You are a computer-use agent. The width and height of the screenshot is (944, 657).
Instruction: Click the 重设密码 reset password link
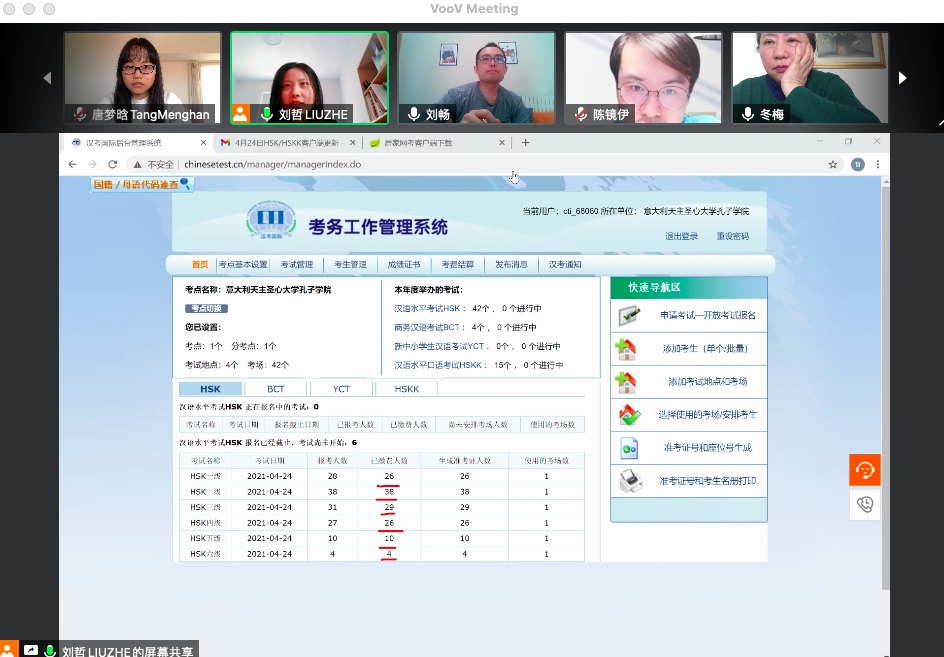point(732,236)
